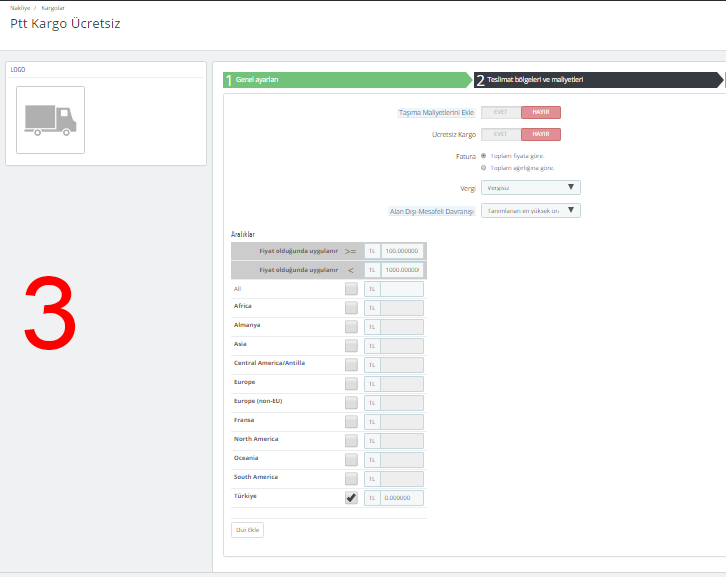Click the Africa row price field
The image size is (726, 577).
[x=402, y=308]
